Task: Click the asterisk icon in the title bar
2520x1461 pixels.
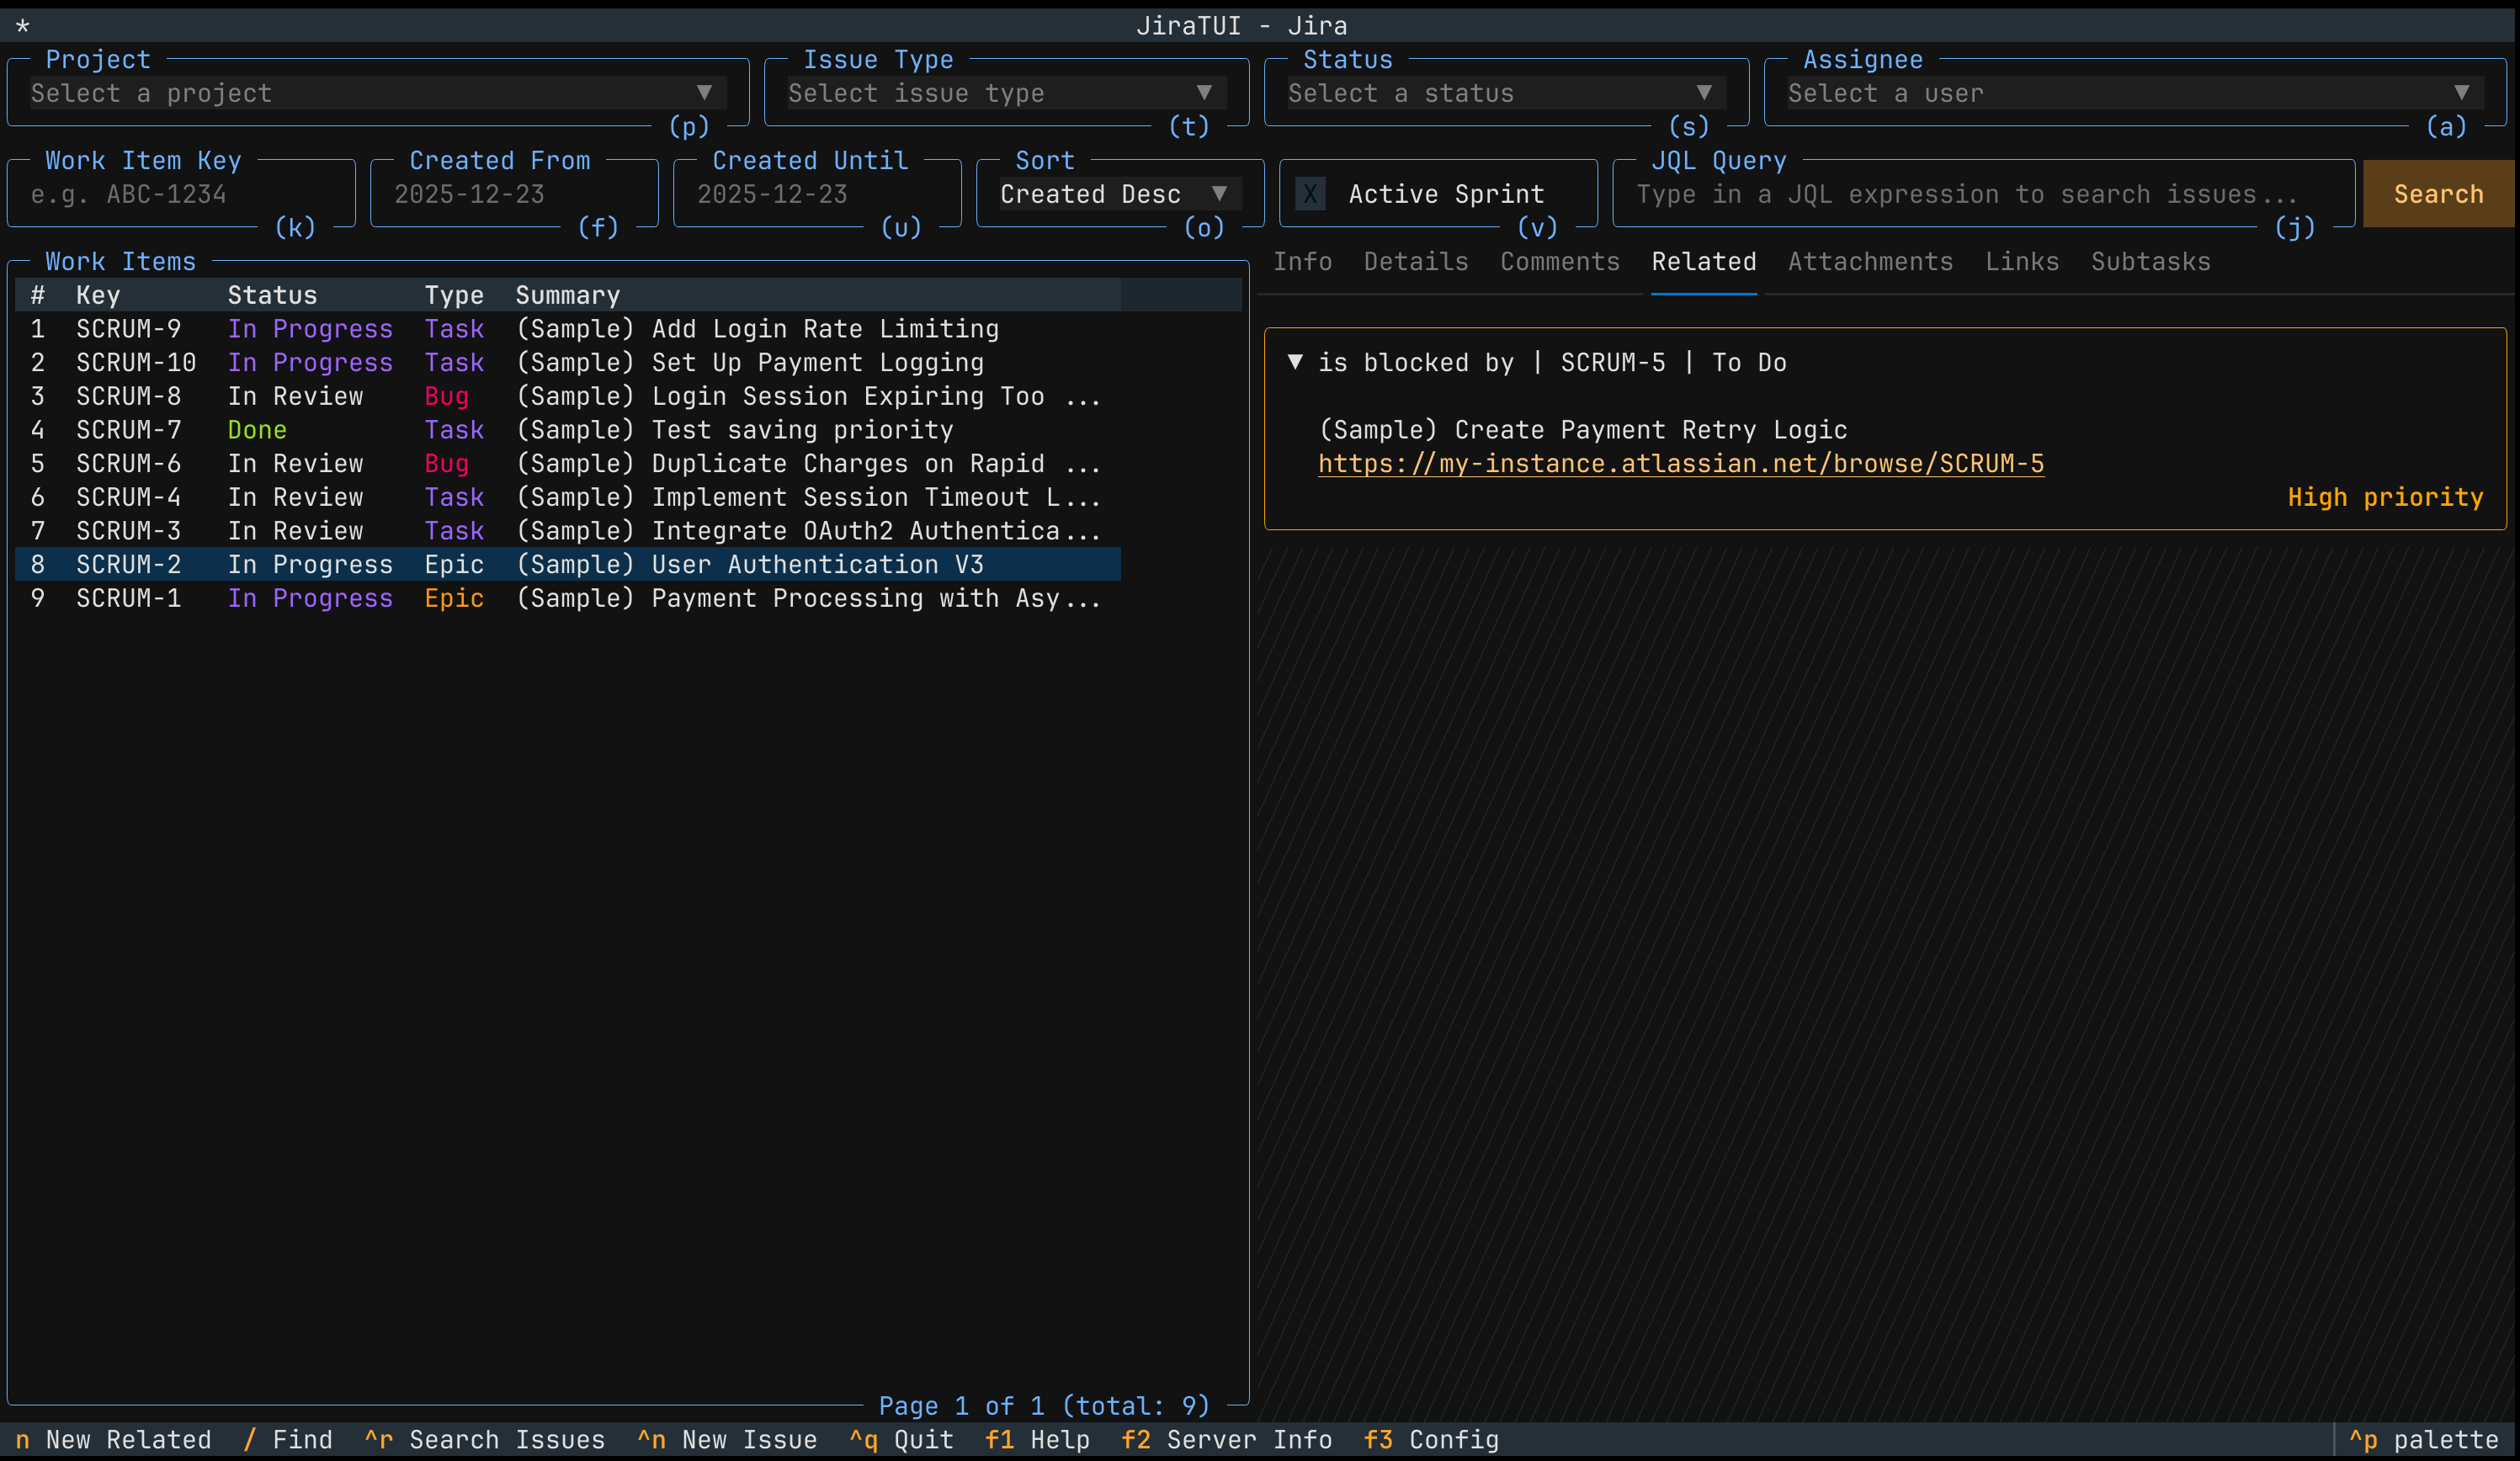Action: pyautogui.click(x=23, y=25)
